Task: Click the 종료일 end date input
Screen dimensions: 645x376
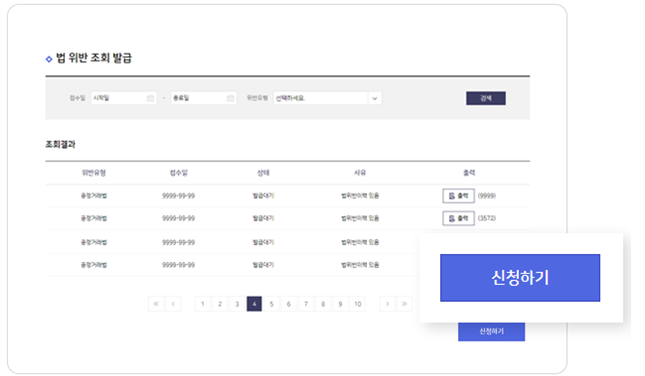Action: coord(204,98)
